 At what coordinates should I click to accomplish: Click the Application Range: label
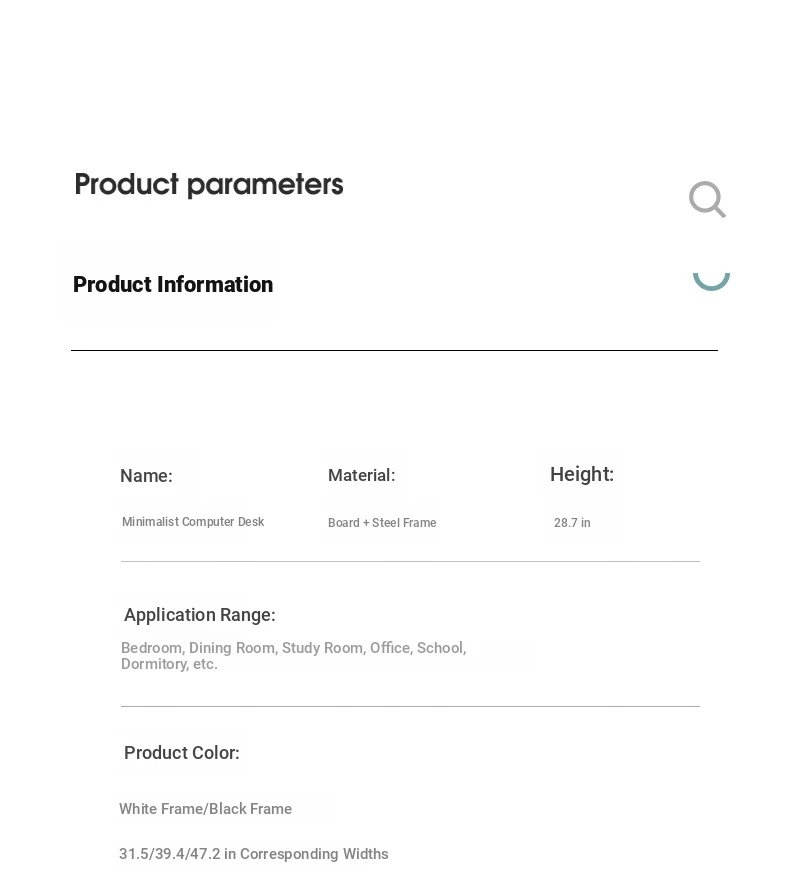click(x=199, y=615)
